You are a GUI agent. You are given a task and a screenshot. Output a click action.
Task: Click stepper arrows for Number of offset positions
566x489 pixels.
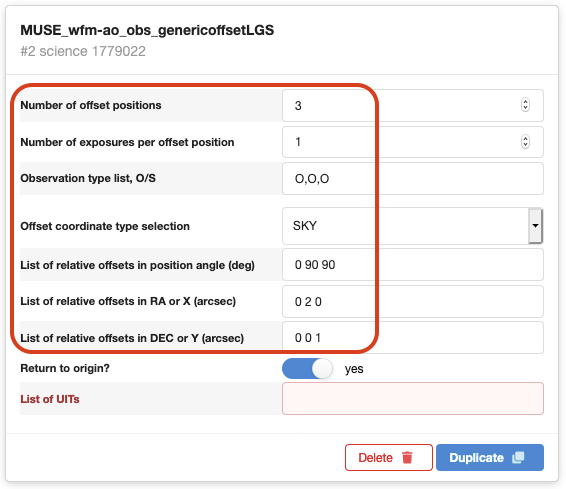(525, 105)
